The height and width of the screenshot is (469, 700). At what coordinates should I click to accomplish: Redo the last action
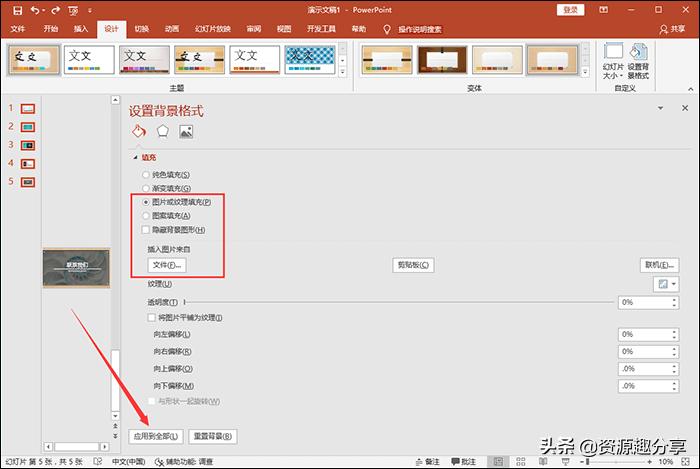[x=56, y=10]
